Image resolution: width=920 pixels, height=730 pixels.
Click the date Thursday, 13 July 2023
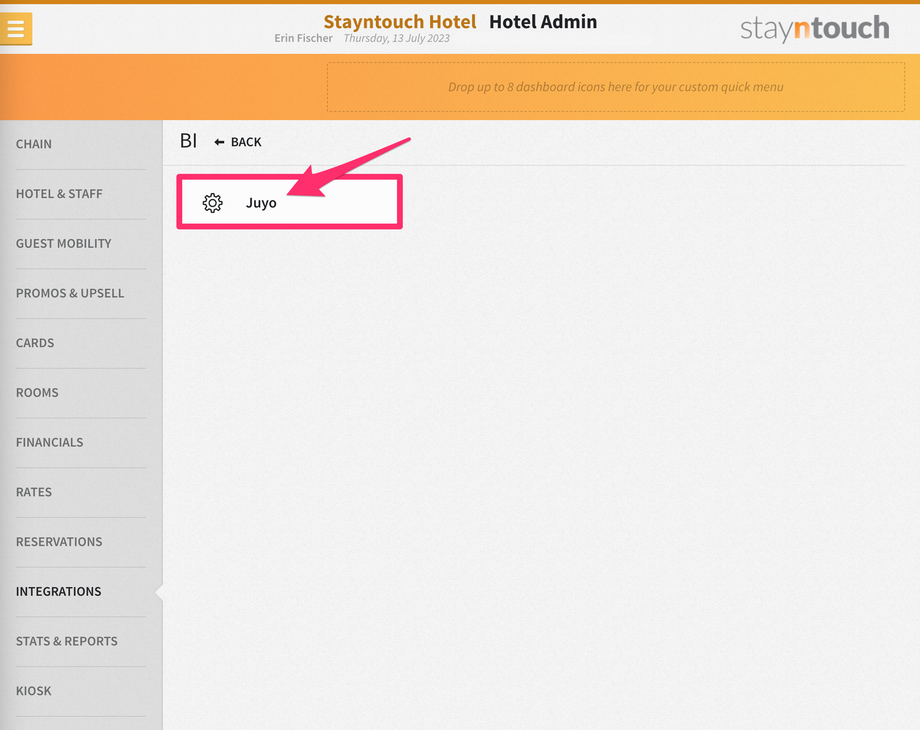[397, 38]
